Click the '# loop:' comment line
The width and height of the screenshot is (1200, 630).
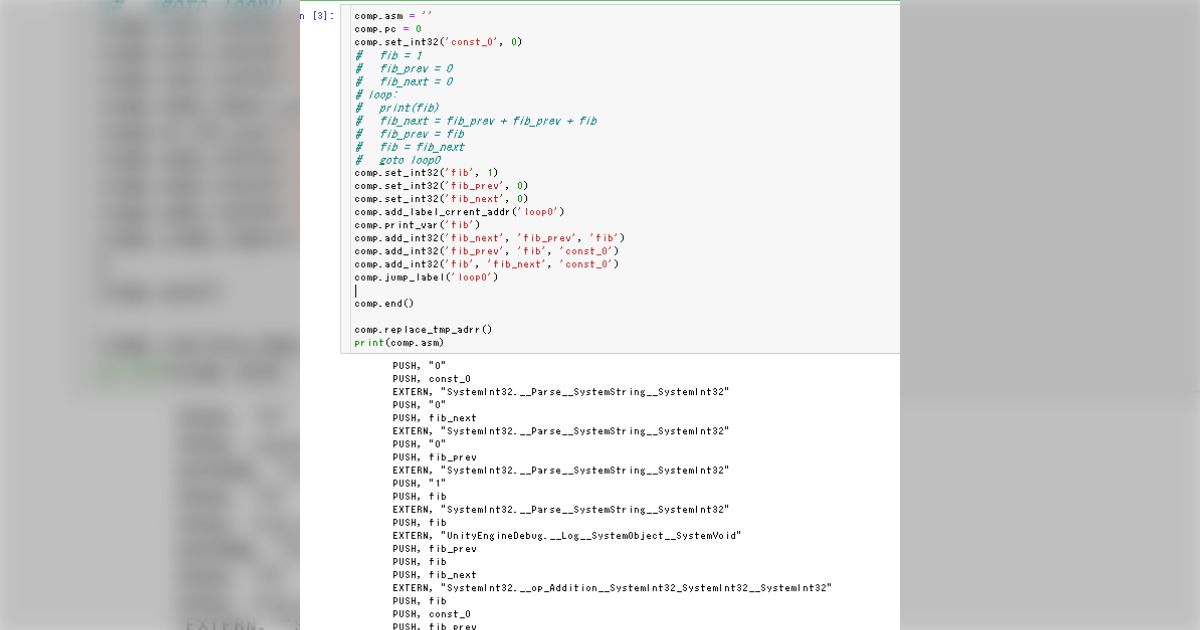(375, 95)
